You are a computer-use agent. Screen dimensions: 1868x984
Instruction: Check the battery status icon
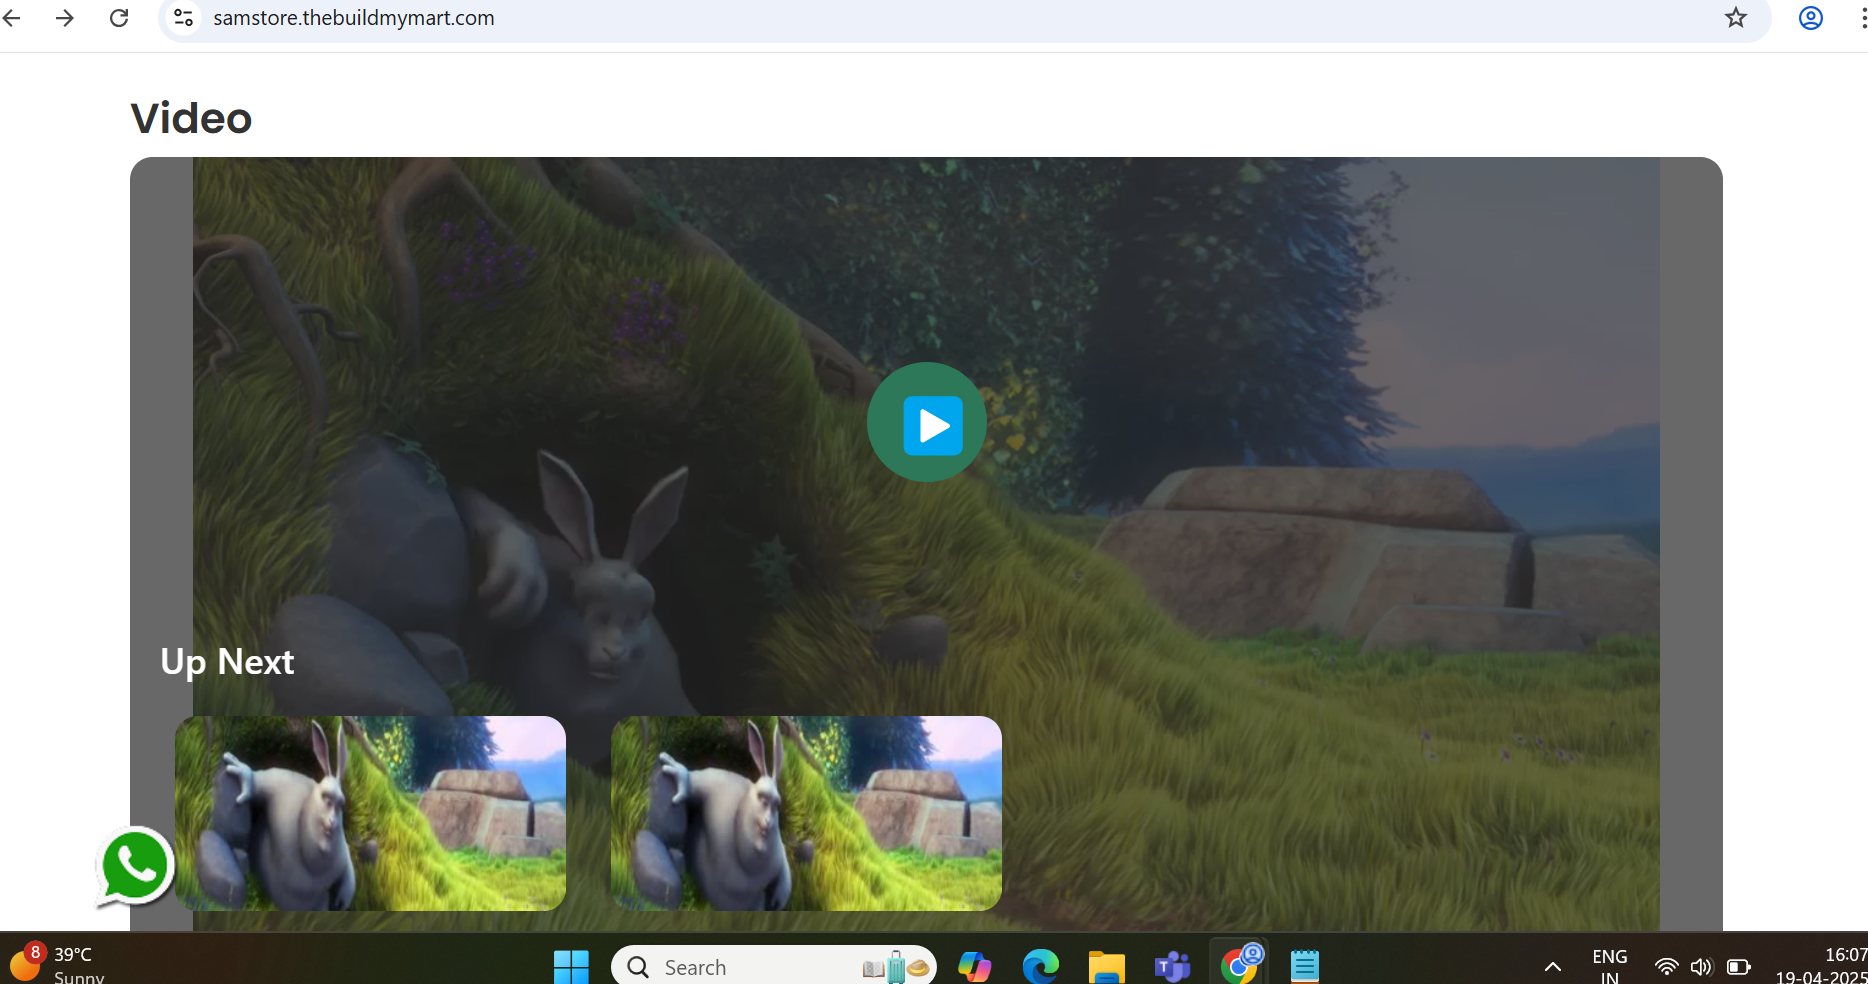point(1739,967)
